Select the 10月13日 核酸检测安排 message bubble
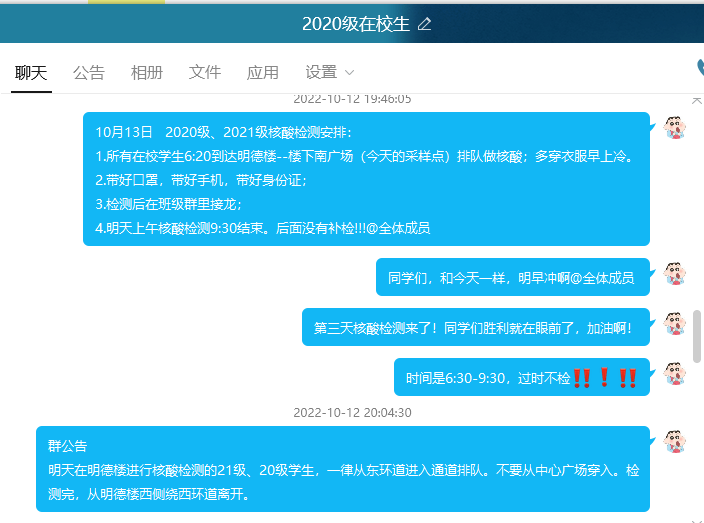This screenshot has height=523, width=704. coord(366,179)
